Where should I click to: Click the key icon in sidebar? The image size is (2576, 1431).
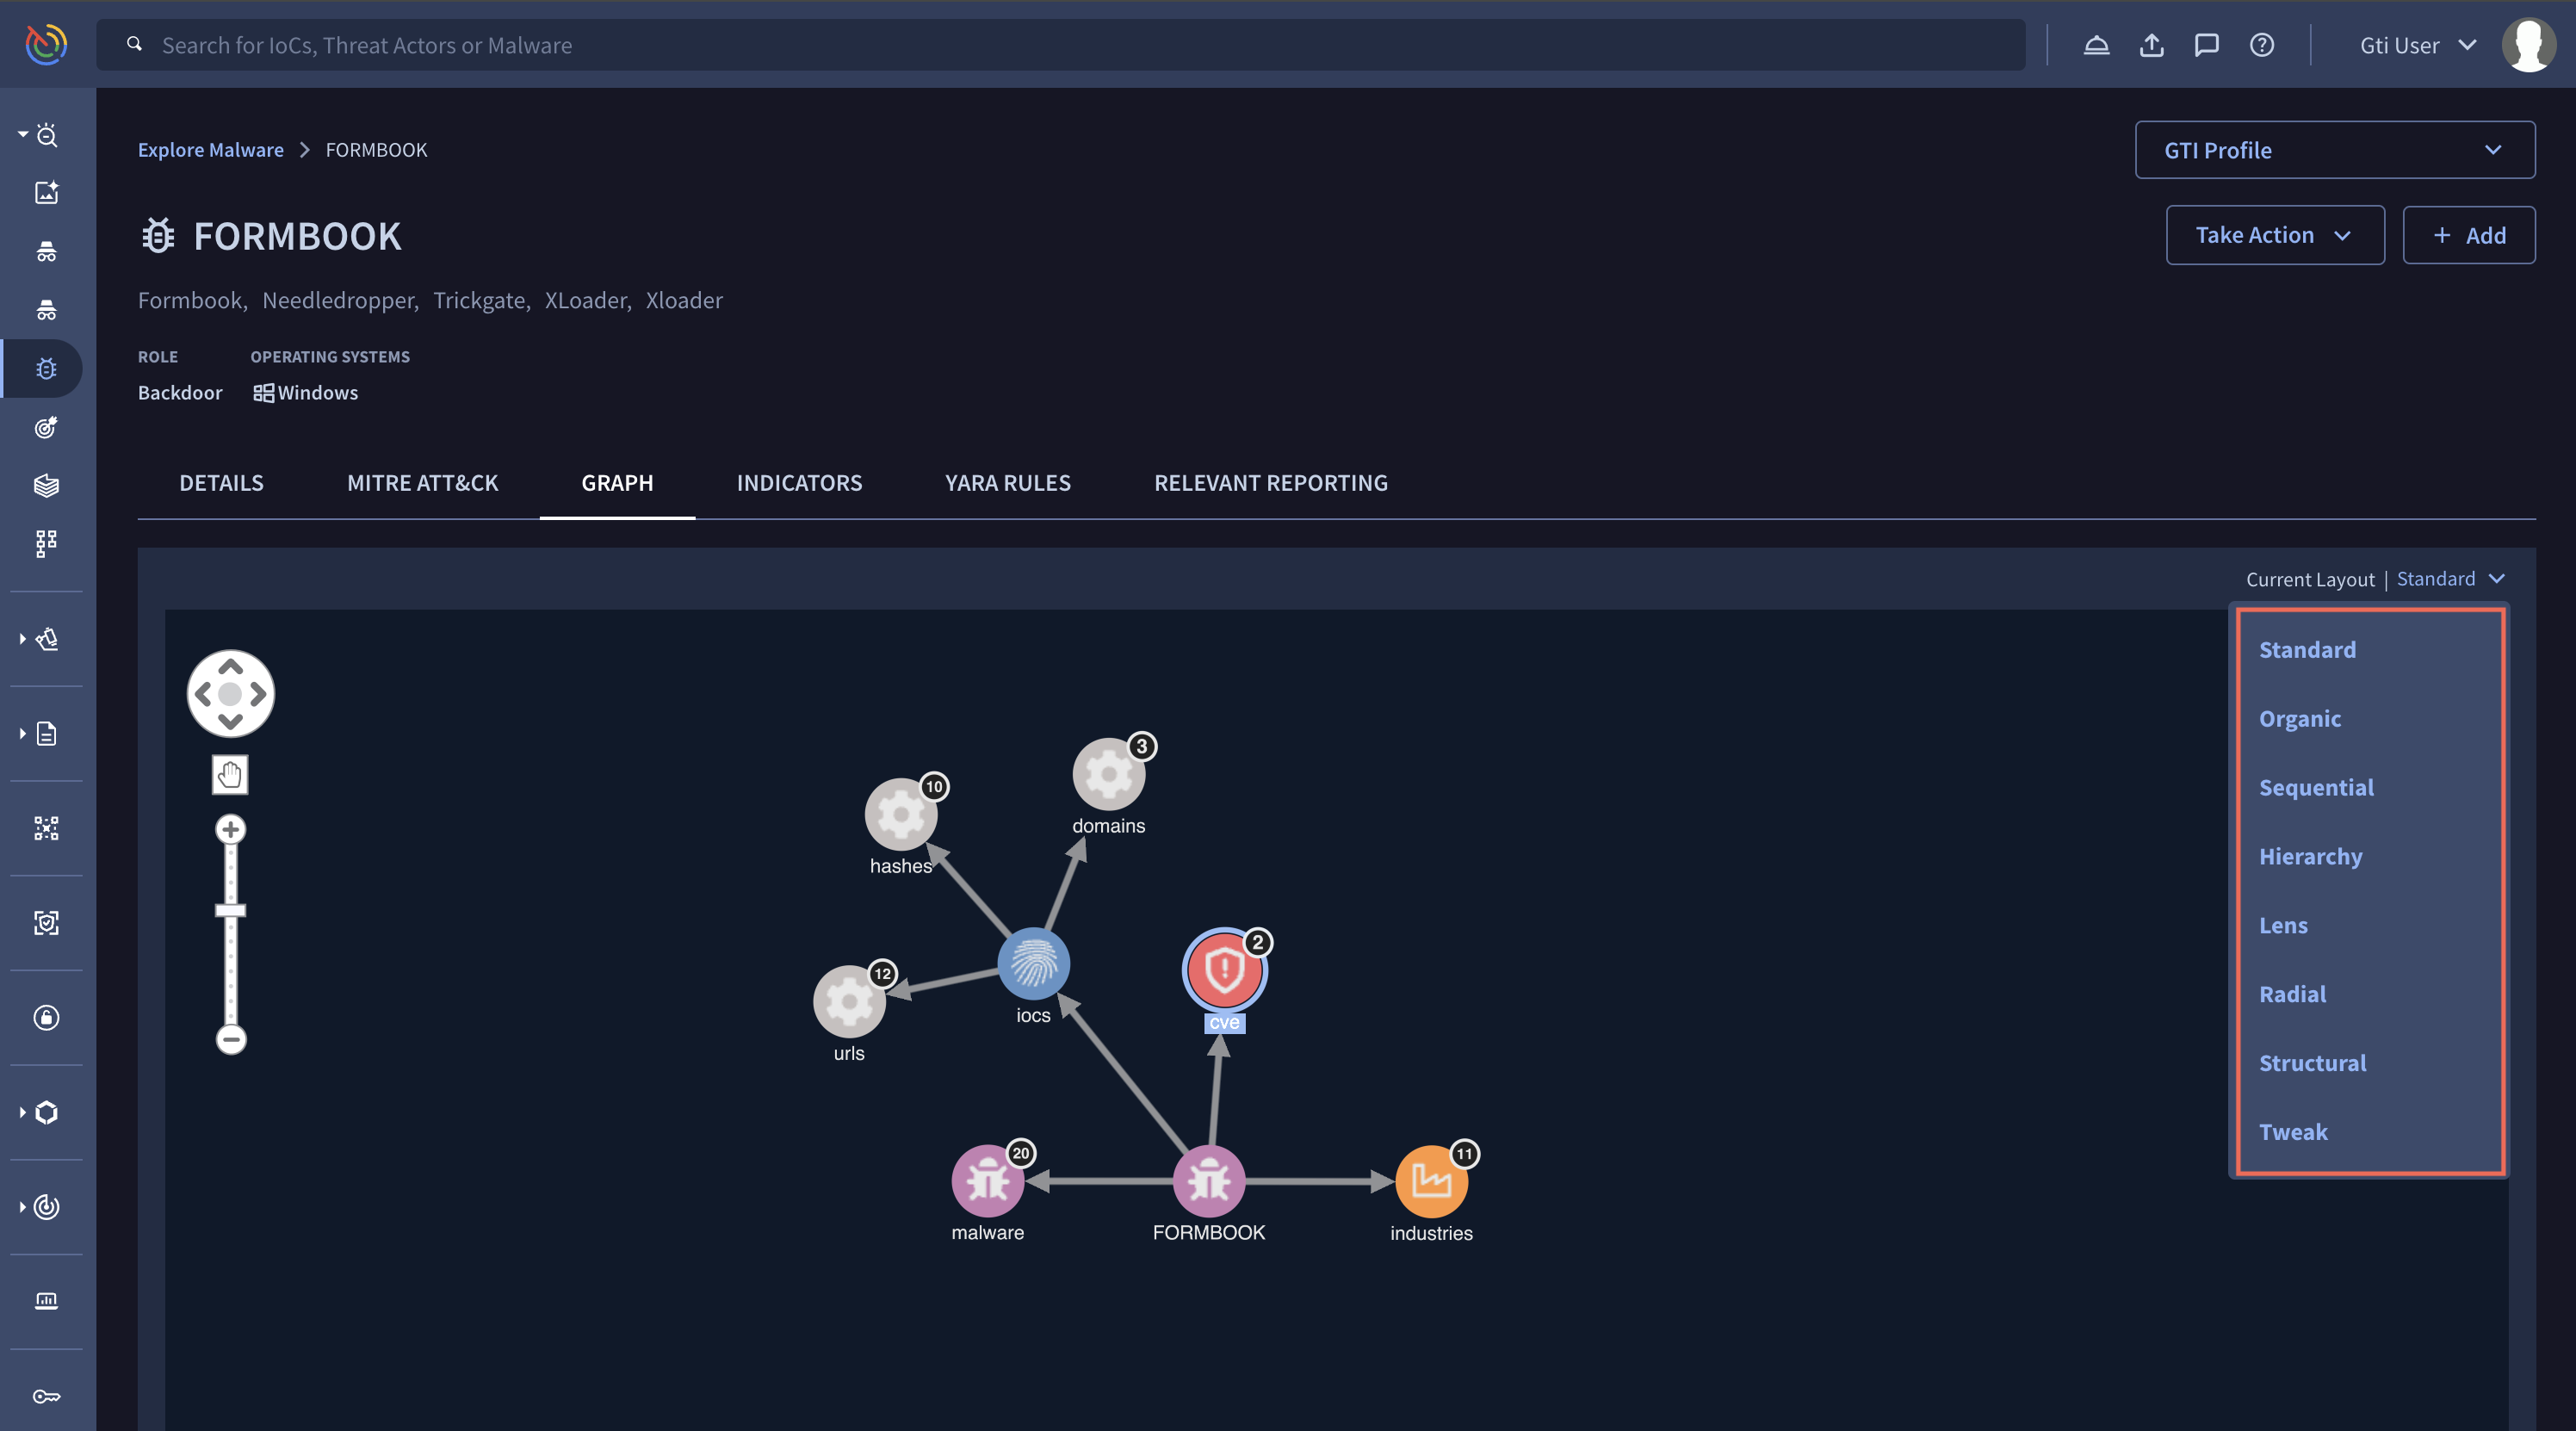pyautogui.click(x=47, y=1396)
